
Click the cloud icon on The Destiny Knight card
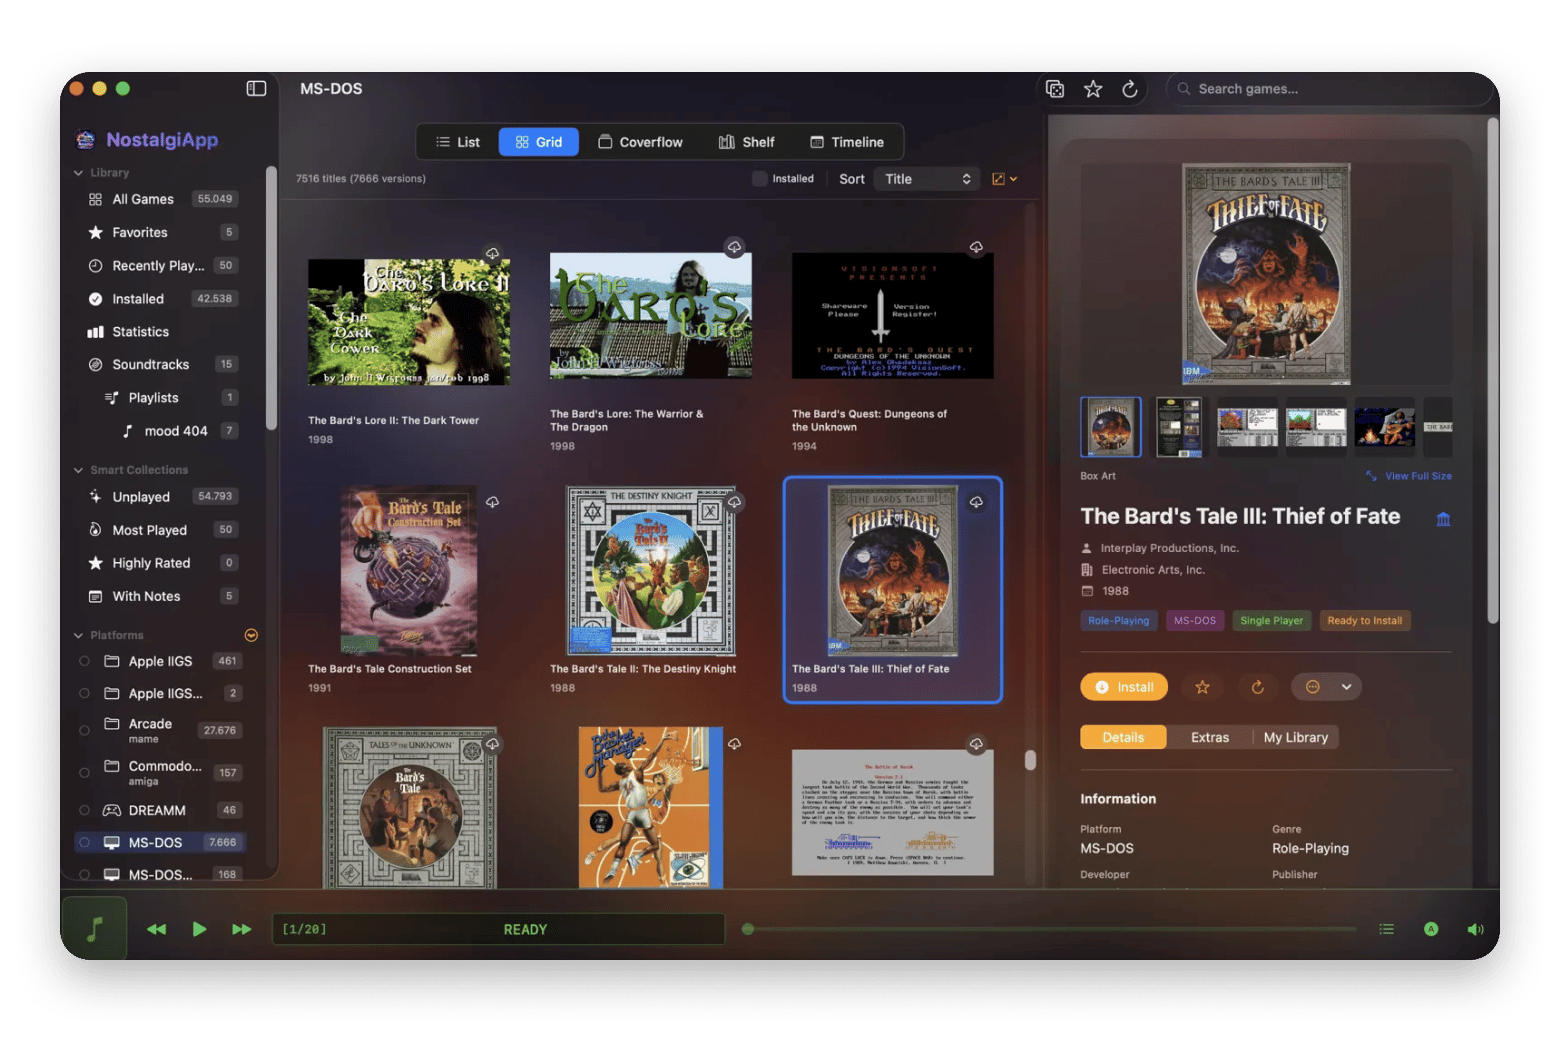(734, 502)
